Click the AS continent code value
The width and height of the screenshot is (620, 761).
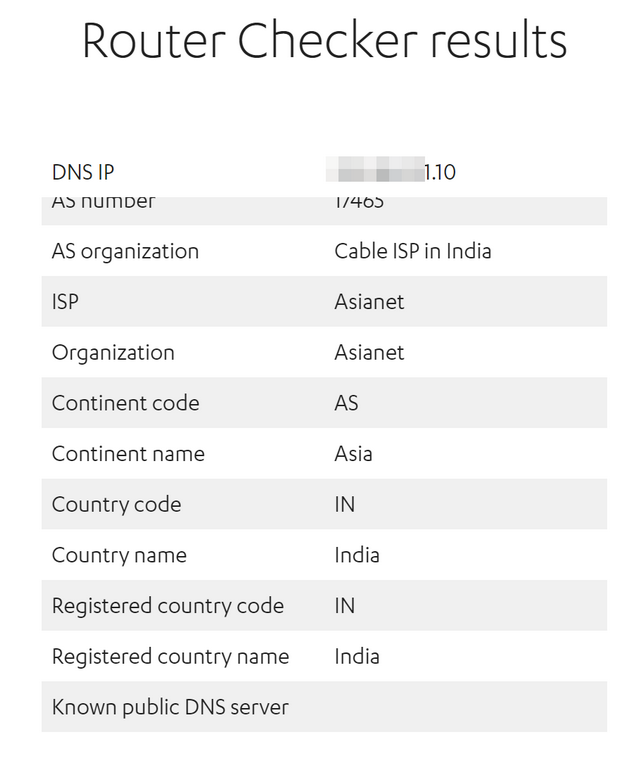(346, 403)
